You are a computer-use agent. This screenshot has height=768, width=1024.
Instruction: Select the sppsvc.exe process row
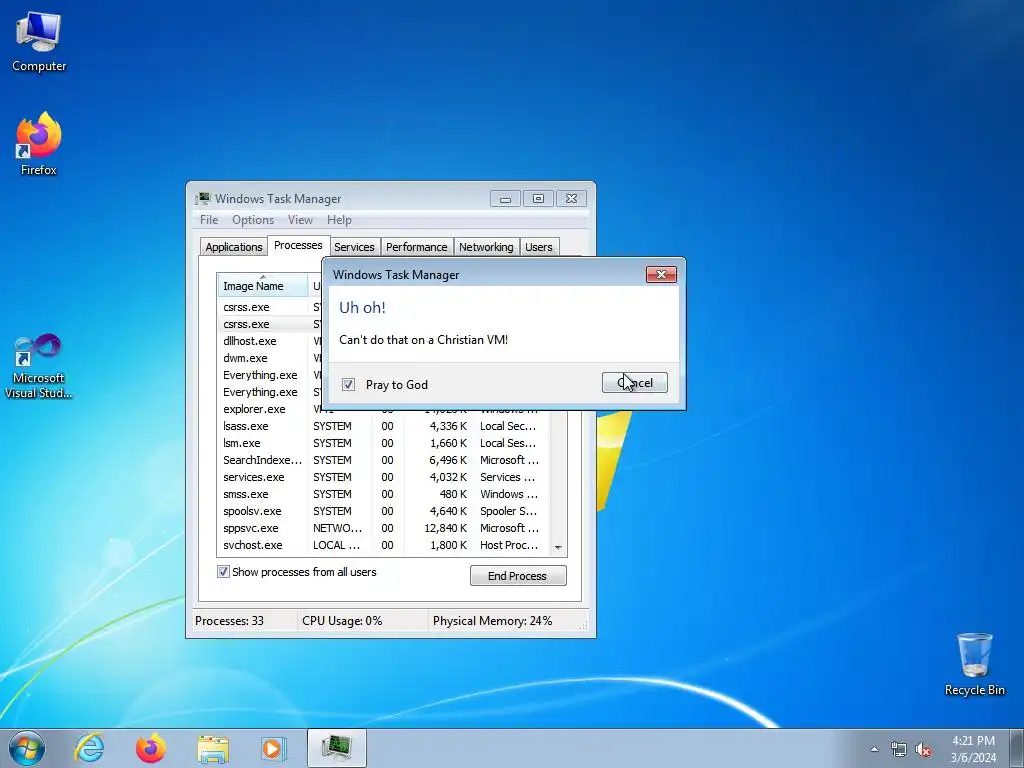point(384,528)
